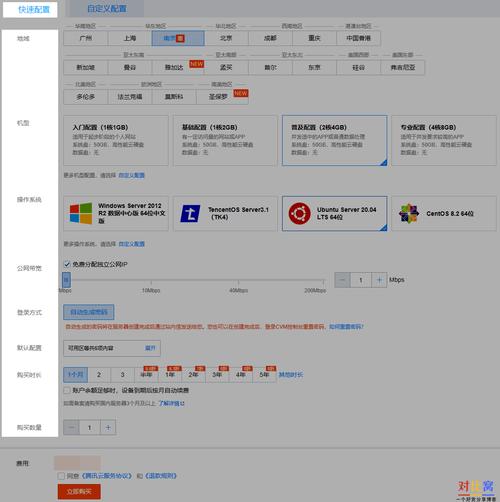Toggle the 免费分配独立公网IP checkbox
Screen dimensions: 500x502
point(67,264)
